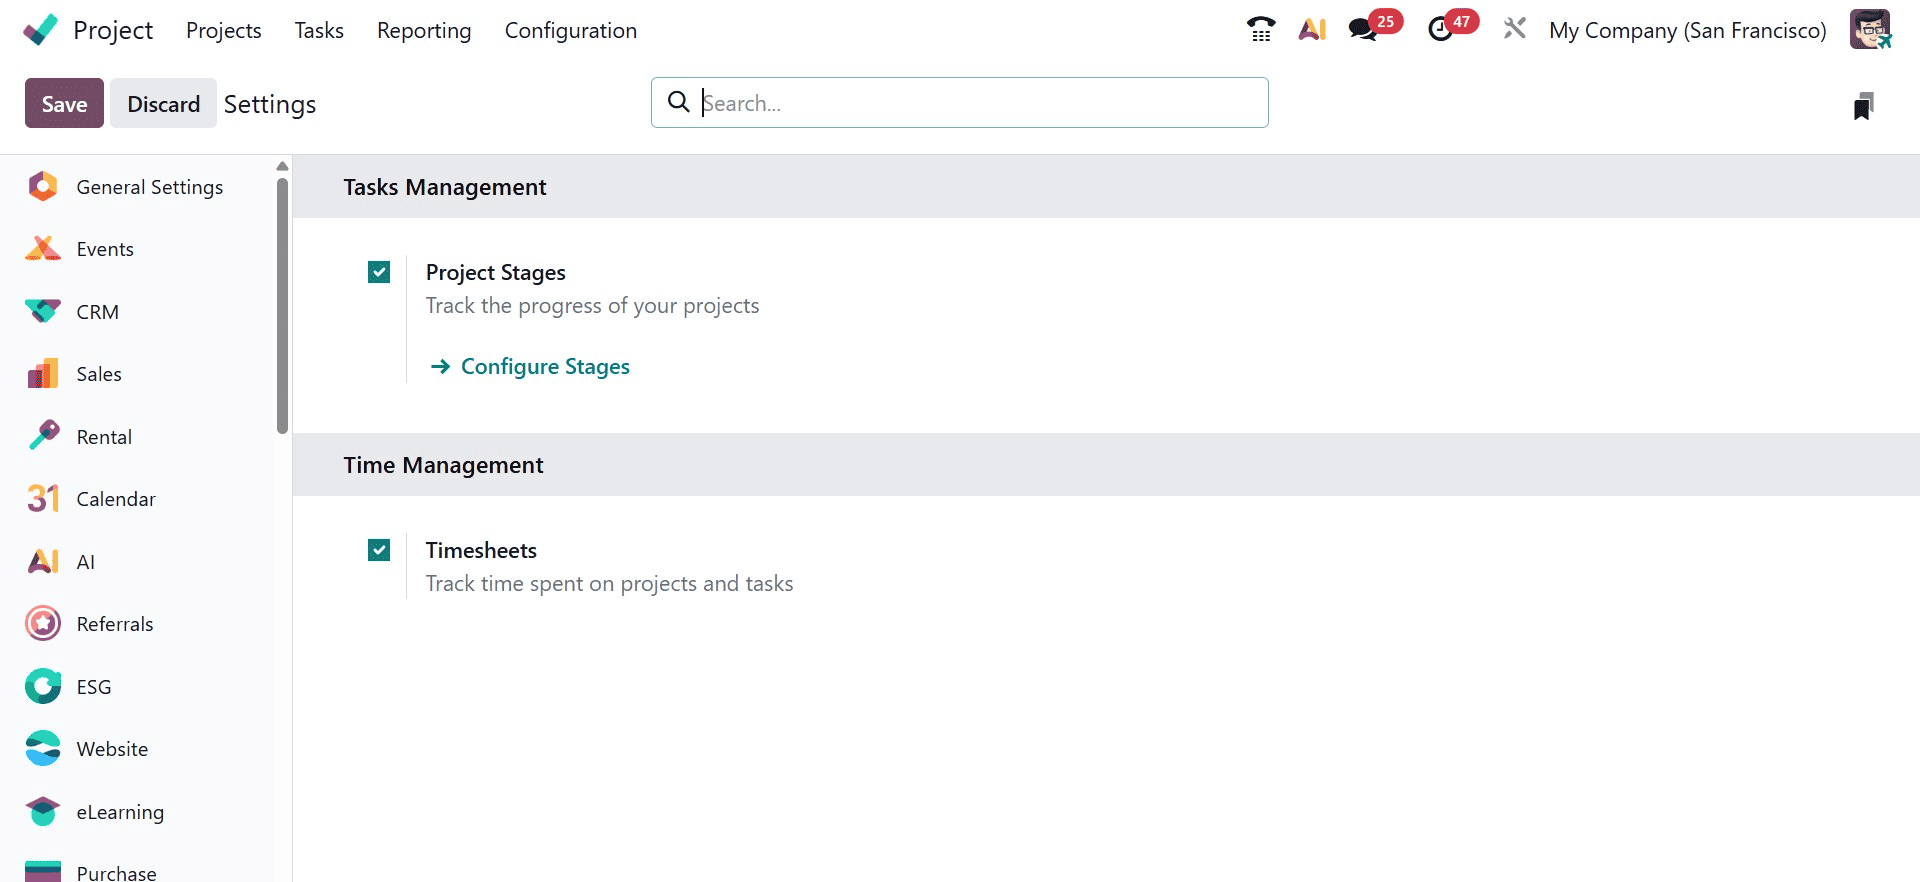View activities with 47 pending items
The height and width of the screenshot is (882, 1920).
tap(1441, 29)
